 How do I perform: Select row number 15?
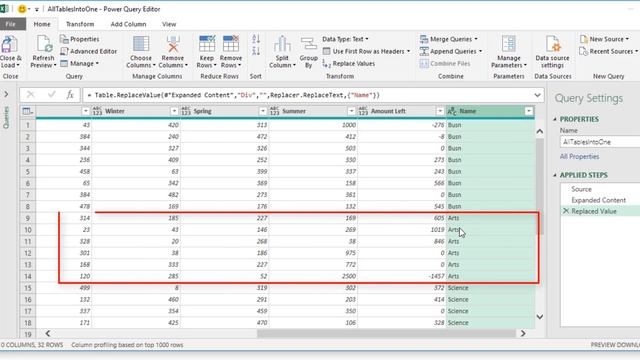[27, 288]
